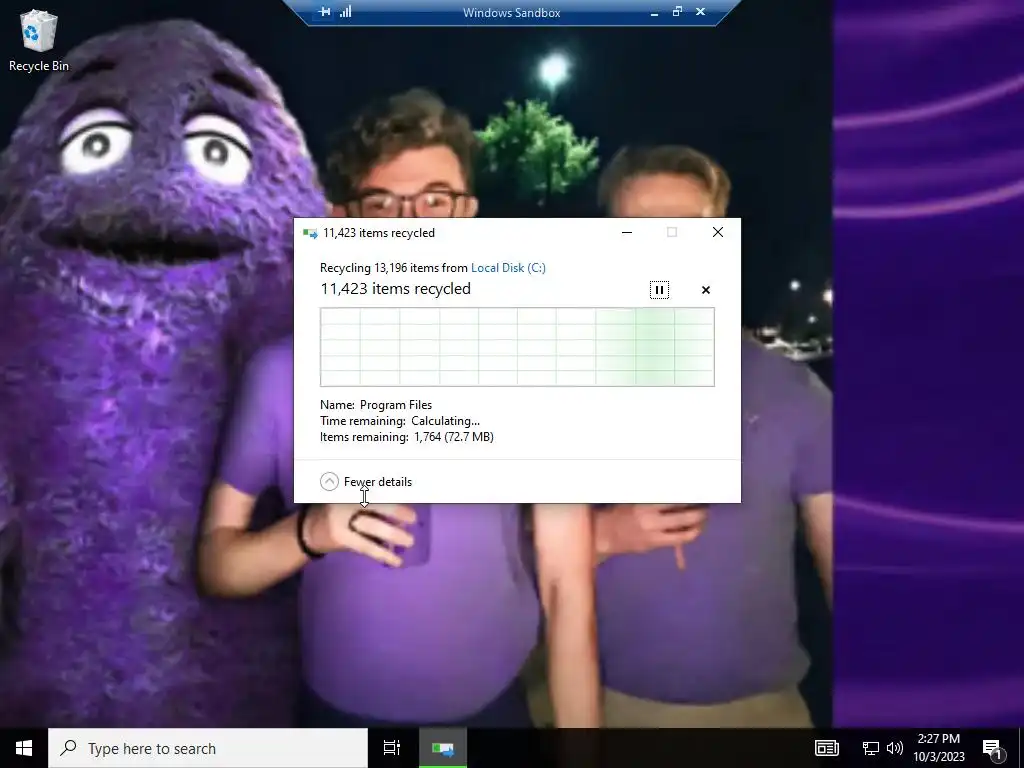Open the volume control tray icon
Image resolution: width=1024 pixels, height=768 pixels.
(x=895, y=748)
